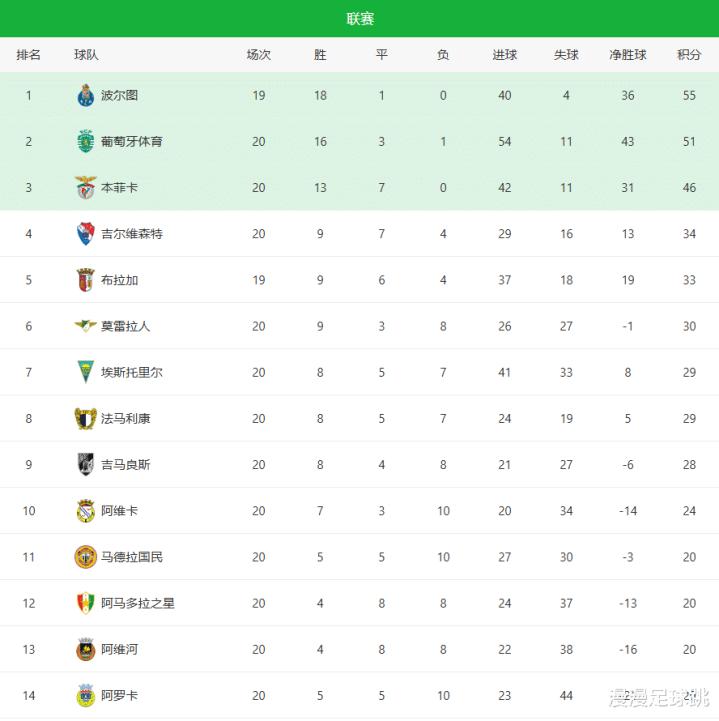This screenshot has height=721, width=719.
Task: Click the 本菲卡 eagle crest icon
Action: 85,187
